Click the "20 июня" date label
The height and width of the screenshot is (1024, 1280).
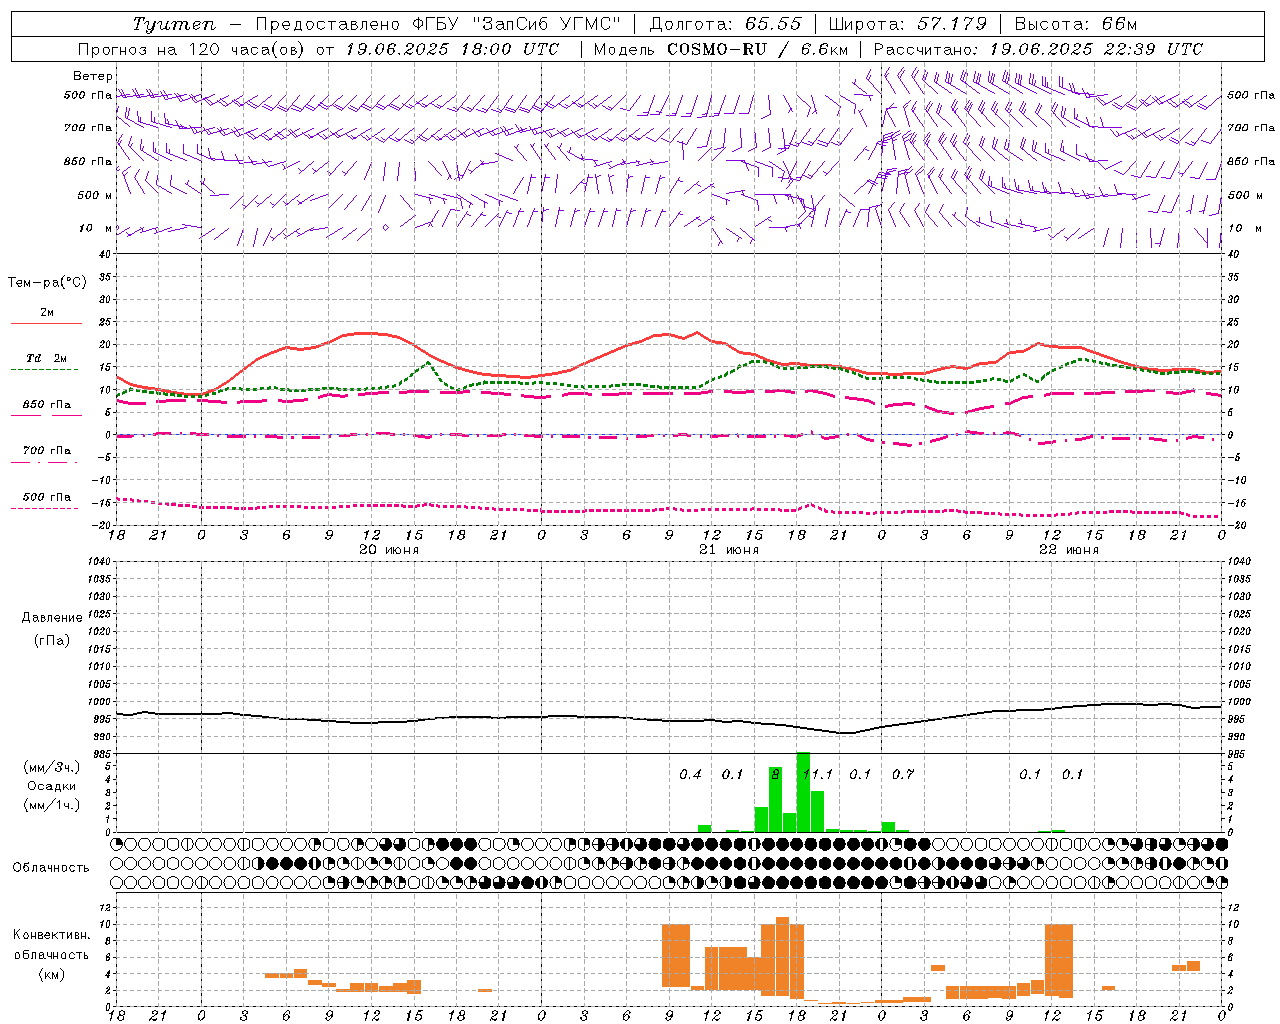click(389, 550)
